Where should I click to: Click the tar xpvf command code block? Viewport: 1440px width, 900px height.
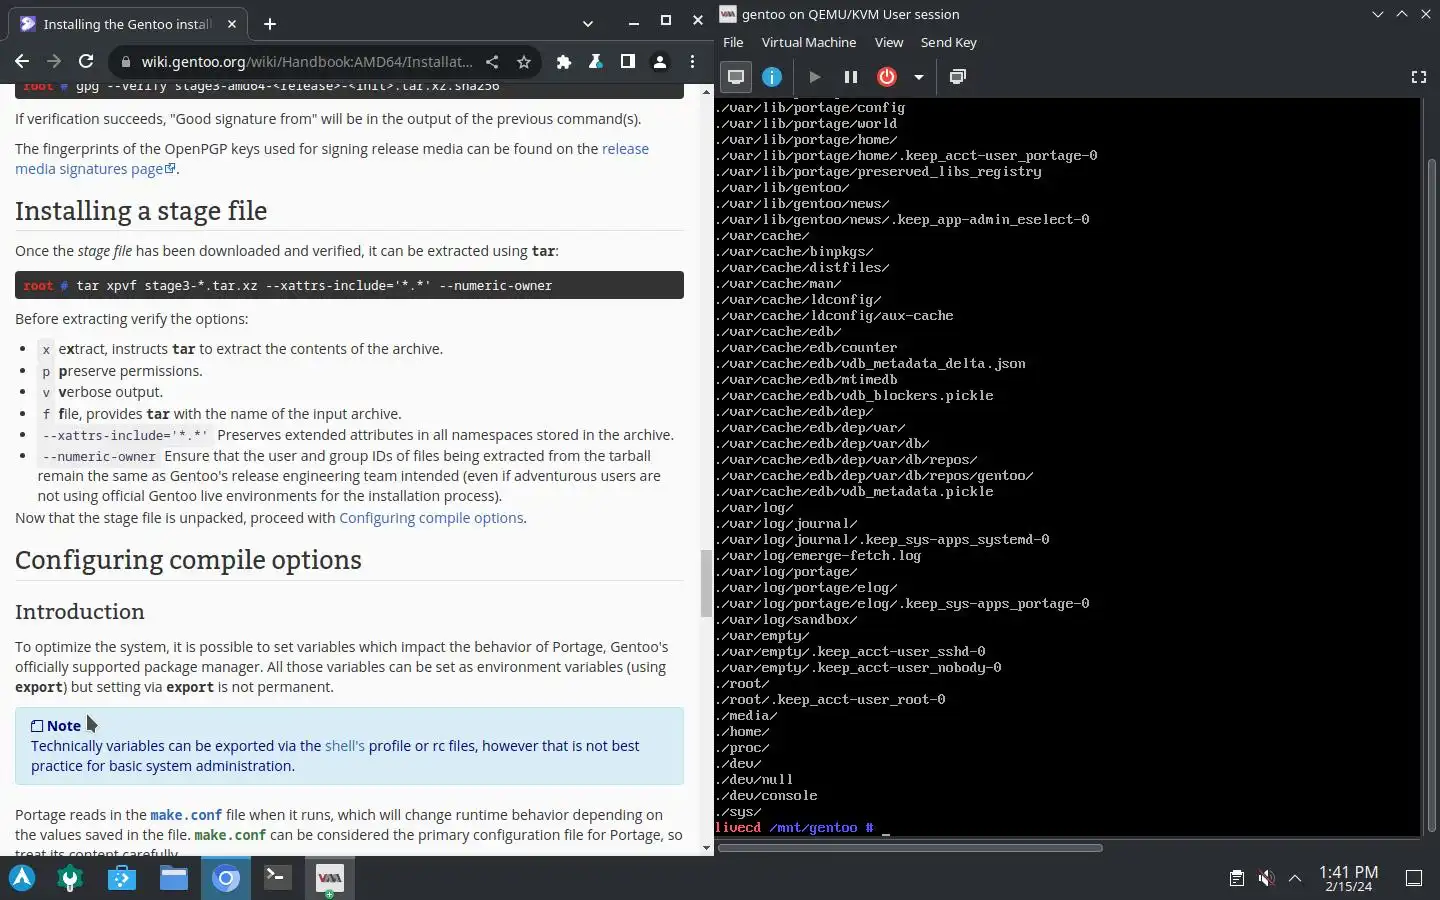(x=349, y=285)
